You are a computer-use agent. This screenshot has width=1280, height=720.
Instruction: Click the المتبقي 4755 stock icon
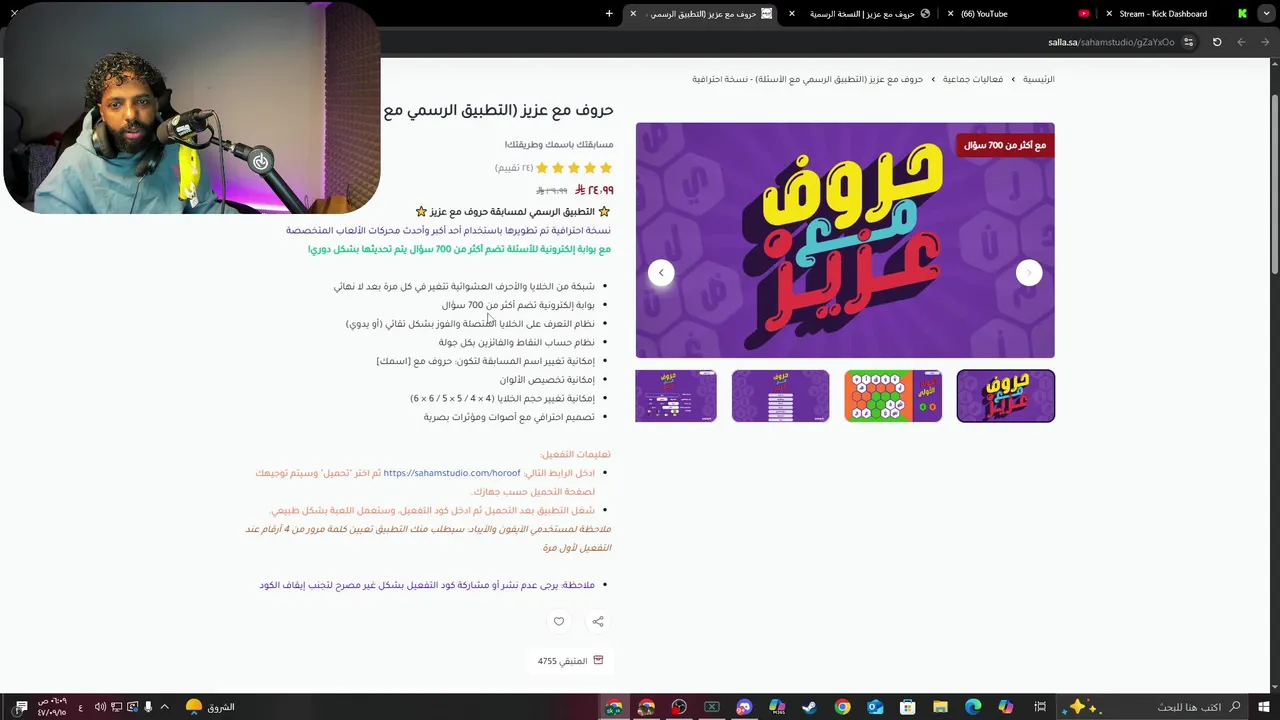[x=598, y=661]
